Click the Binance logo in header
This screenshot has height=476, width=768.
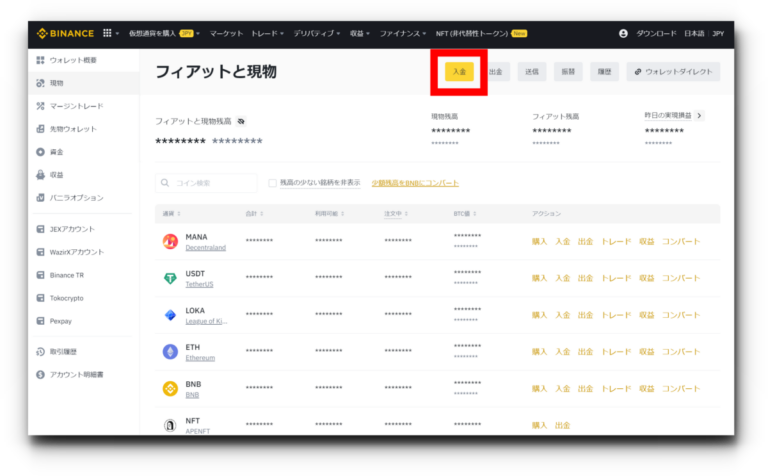(x=65, y=33)
